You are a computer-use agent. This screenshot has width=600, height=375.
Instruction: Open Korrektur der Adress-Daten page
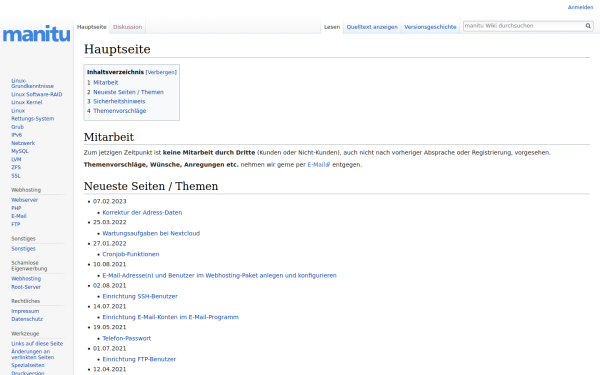[142, 213]
